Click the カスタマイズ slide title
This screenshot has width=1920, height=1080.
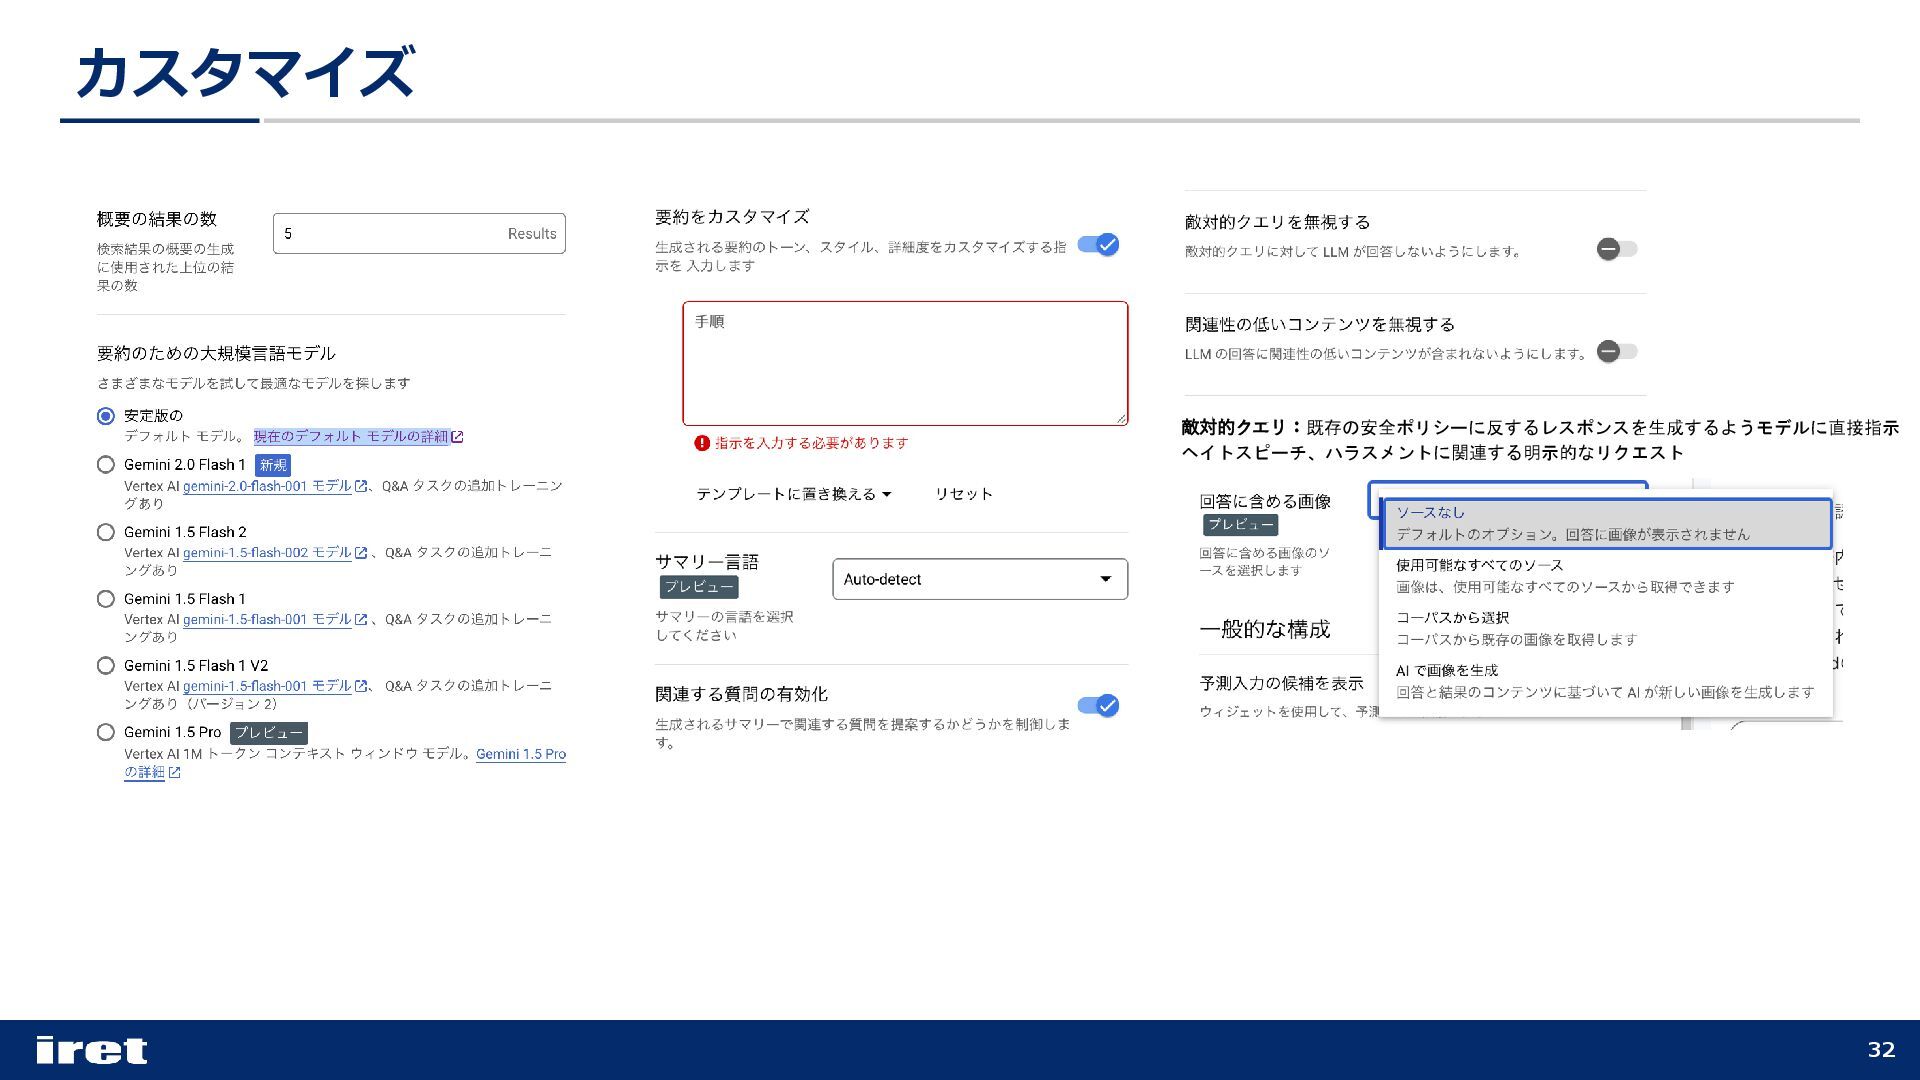click(245, 72)
